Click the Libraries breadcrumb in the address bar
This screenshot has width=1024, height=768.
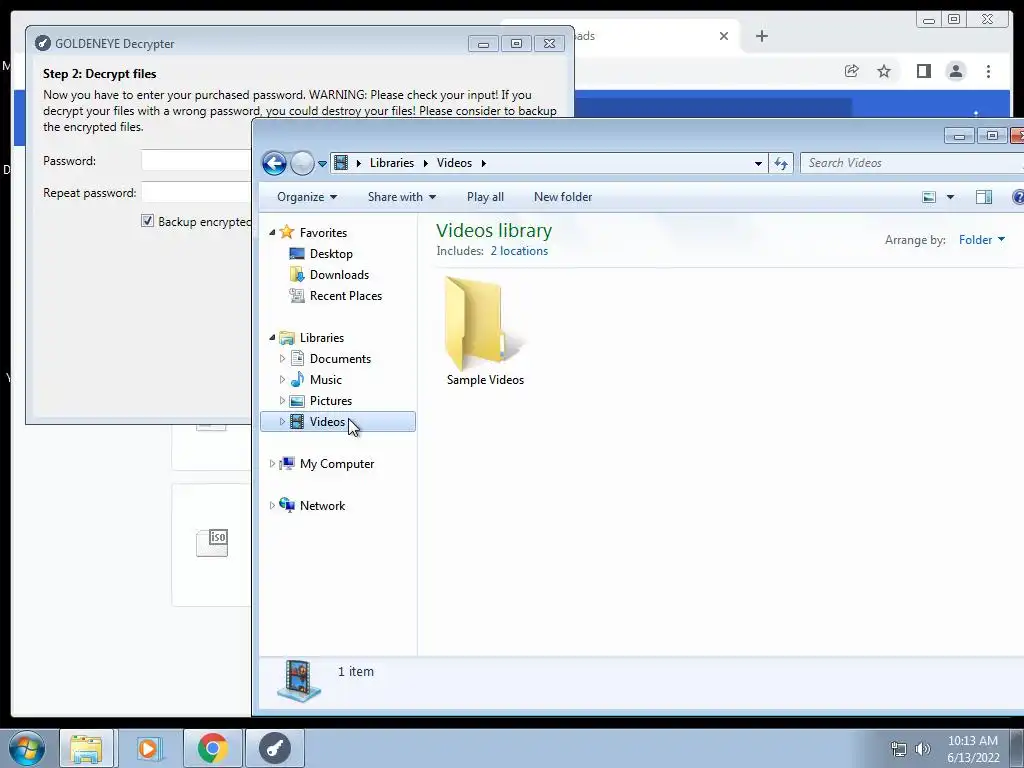[392, 163]
